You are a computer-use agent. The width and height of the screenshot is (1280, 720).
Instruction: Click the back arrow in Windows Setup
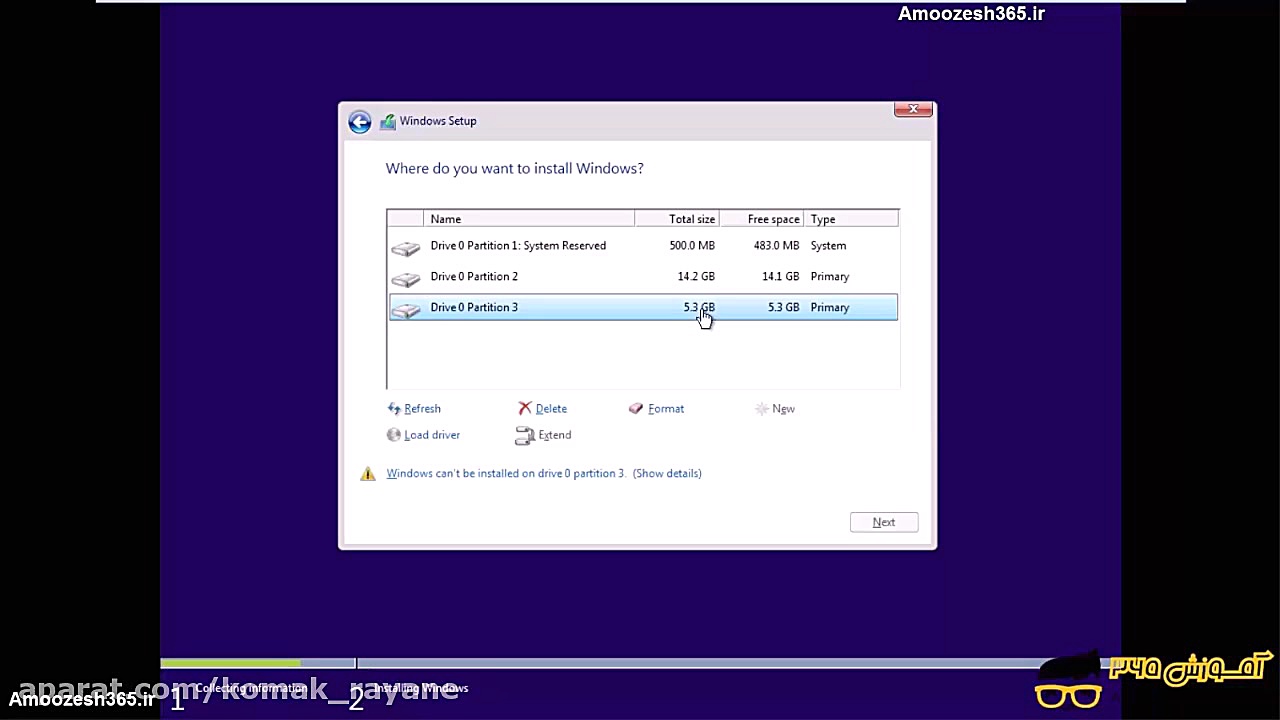(x=359, y=122)
